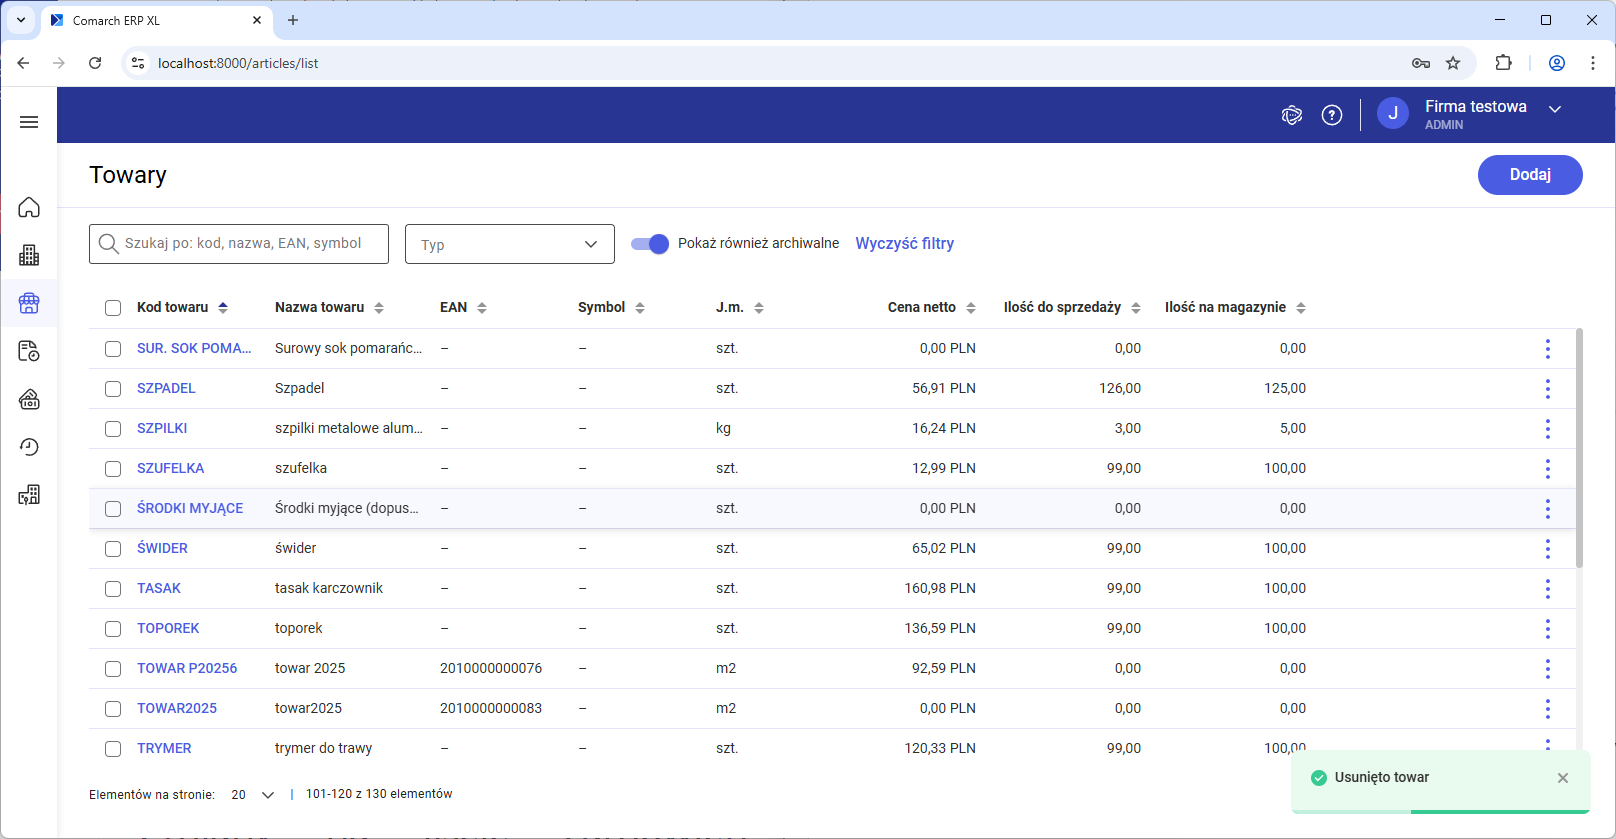Open the hamburger navigation menu
The width and height of the screenshot is (1616, 839).
(29, 122)
